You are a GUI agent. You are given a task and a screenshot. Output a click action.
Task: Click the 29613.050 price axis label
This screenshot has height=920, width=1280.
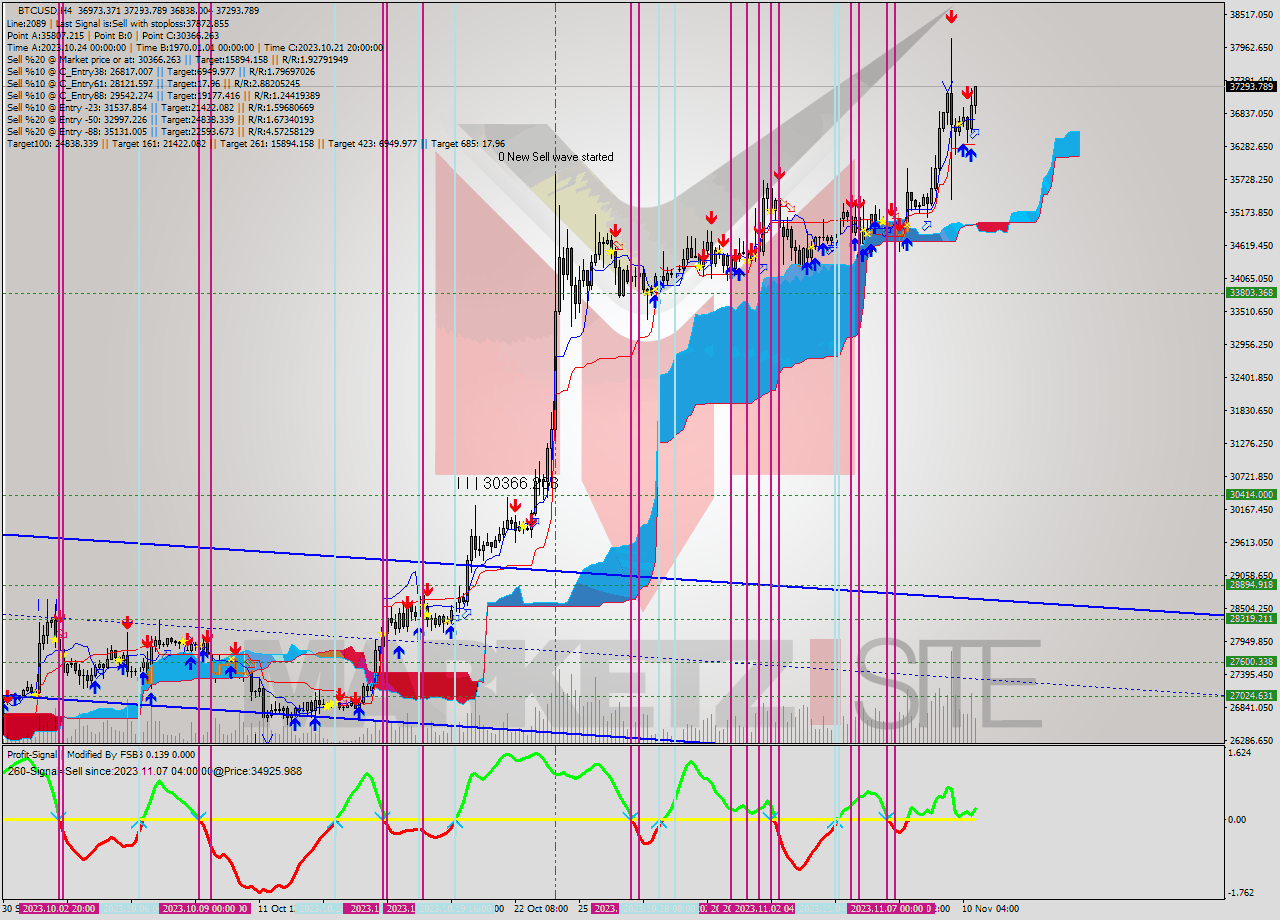point(1250,542)
